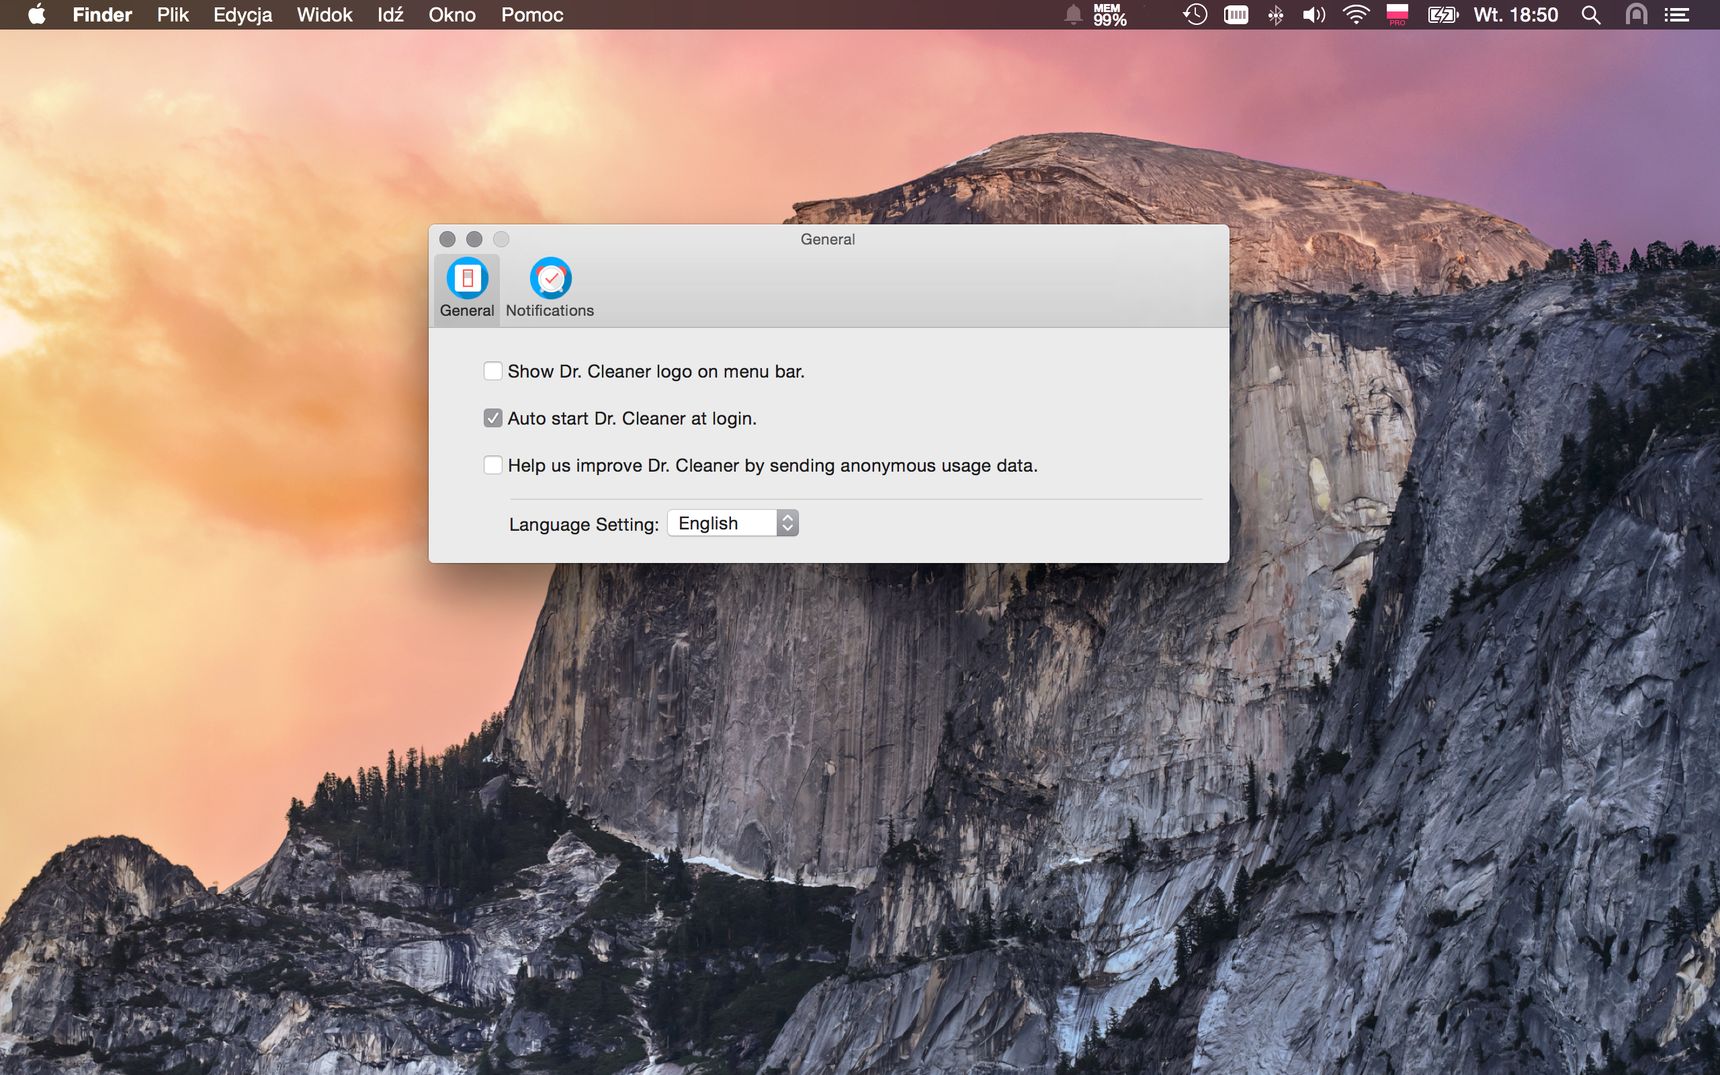Open the Finder menu
This screenshot has height=1075, width=1720.
102,14
